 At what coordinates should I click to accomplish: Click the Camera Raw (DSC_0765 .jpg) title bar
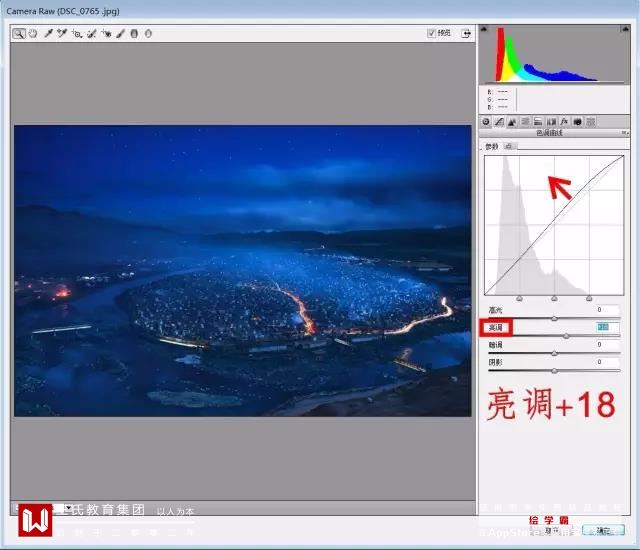320,11
